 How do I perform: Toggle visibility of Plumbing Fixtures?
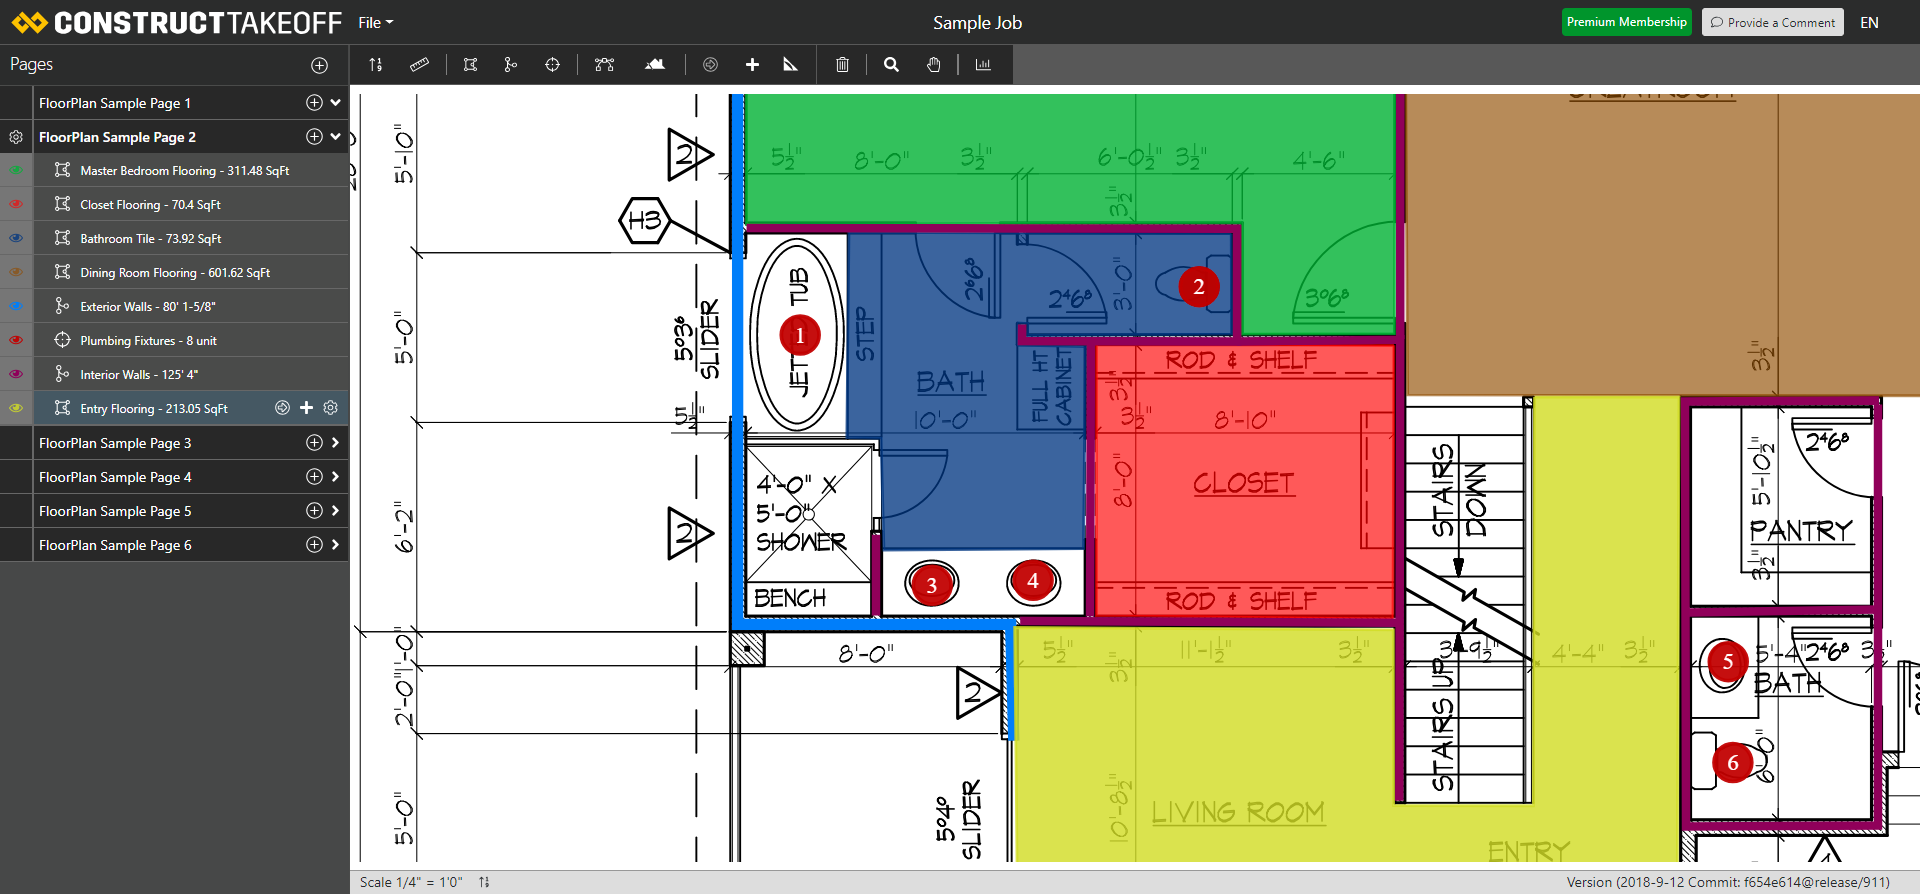(x=16, y=341)
